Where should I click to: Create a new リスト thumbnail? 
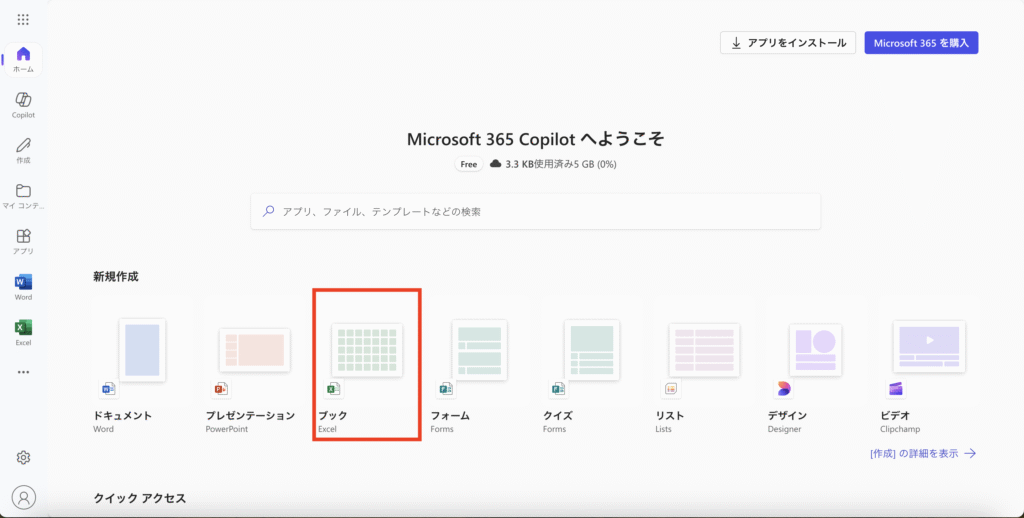704,350
